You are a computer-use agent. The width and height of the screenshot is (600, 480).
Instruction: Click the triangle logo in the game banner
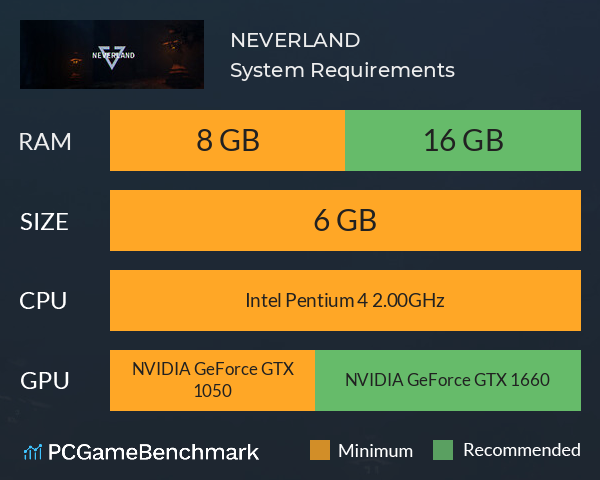tap(112, 57)
